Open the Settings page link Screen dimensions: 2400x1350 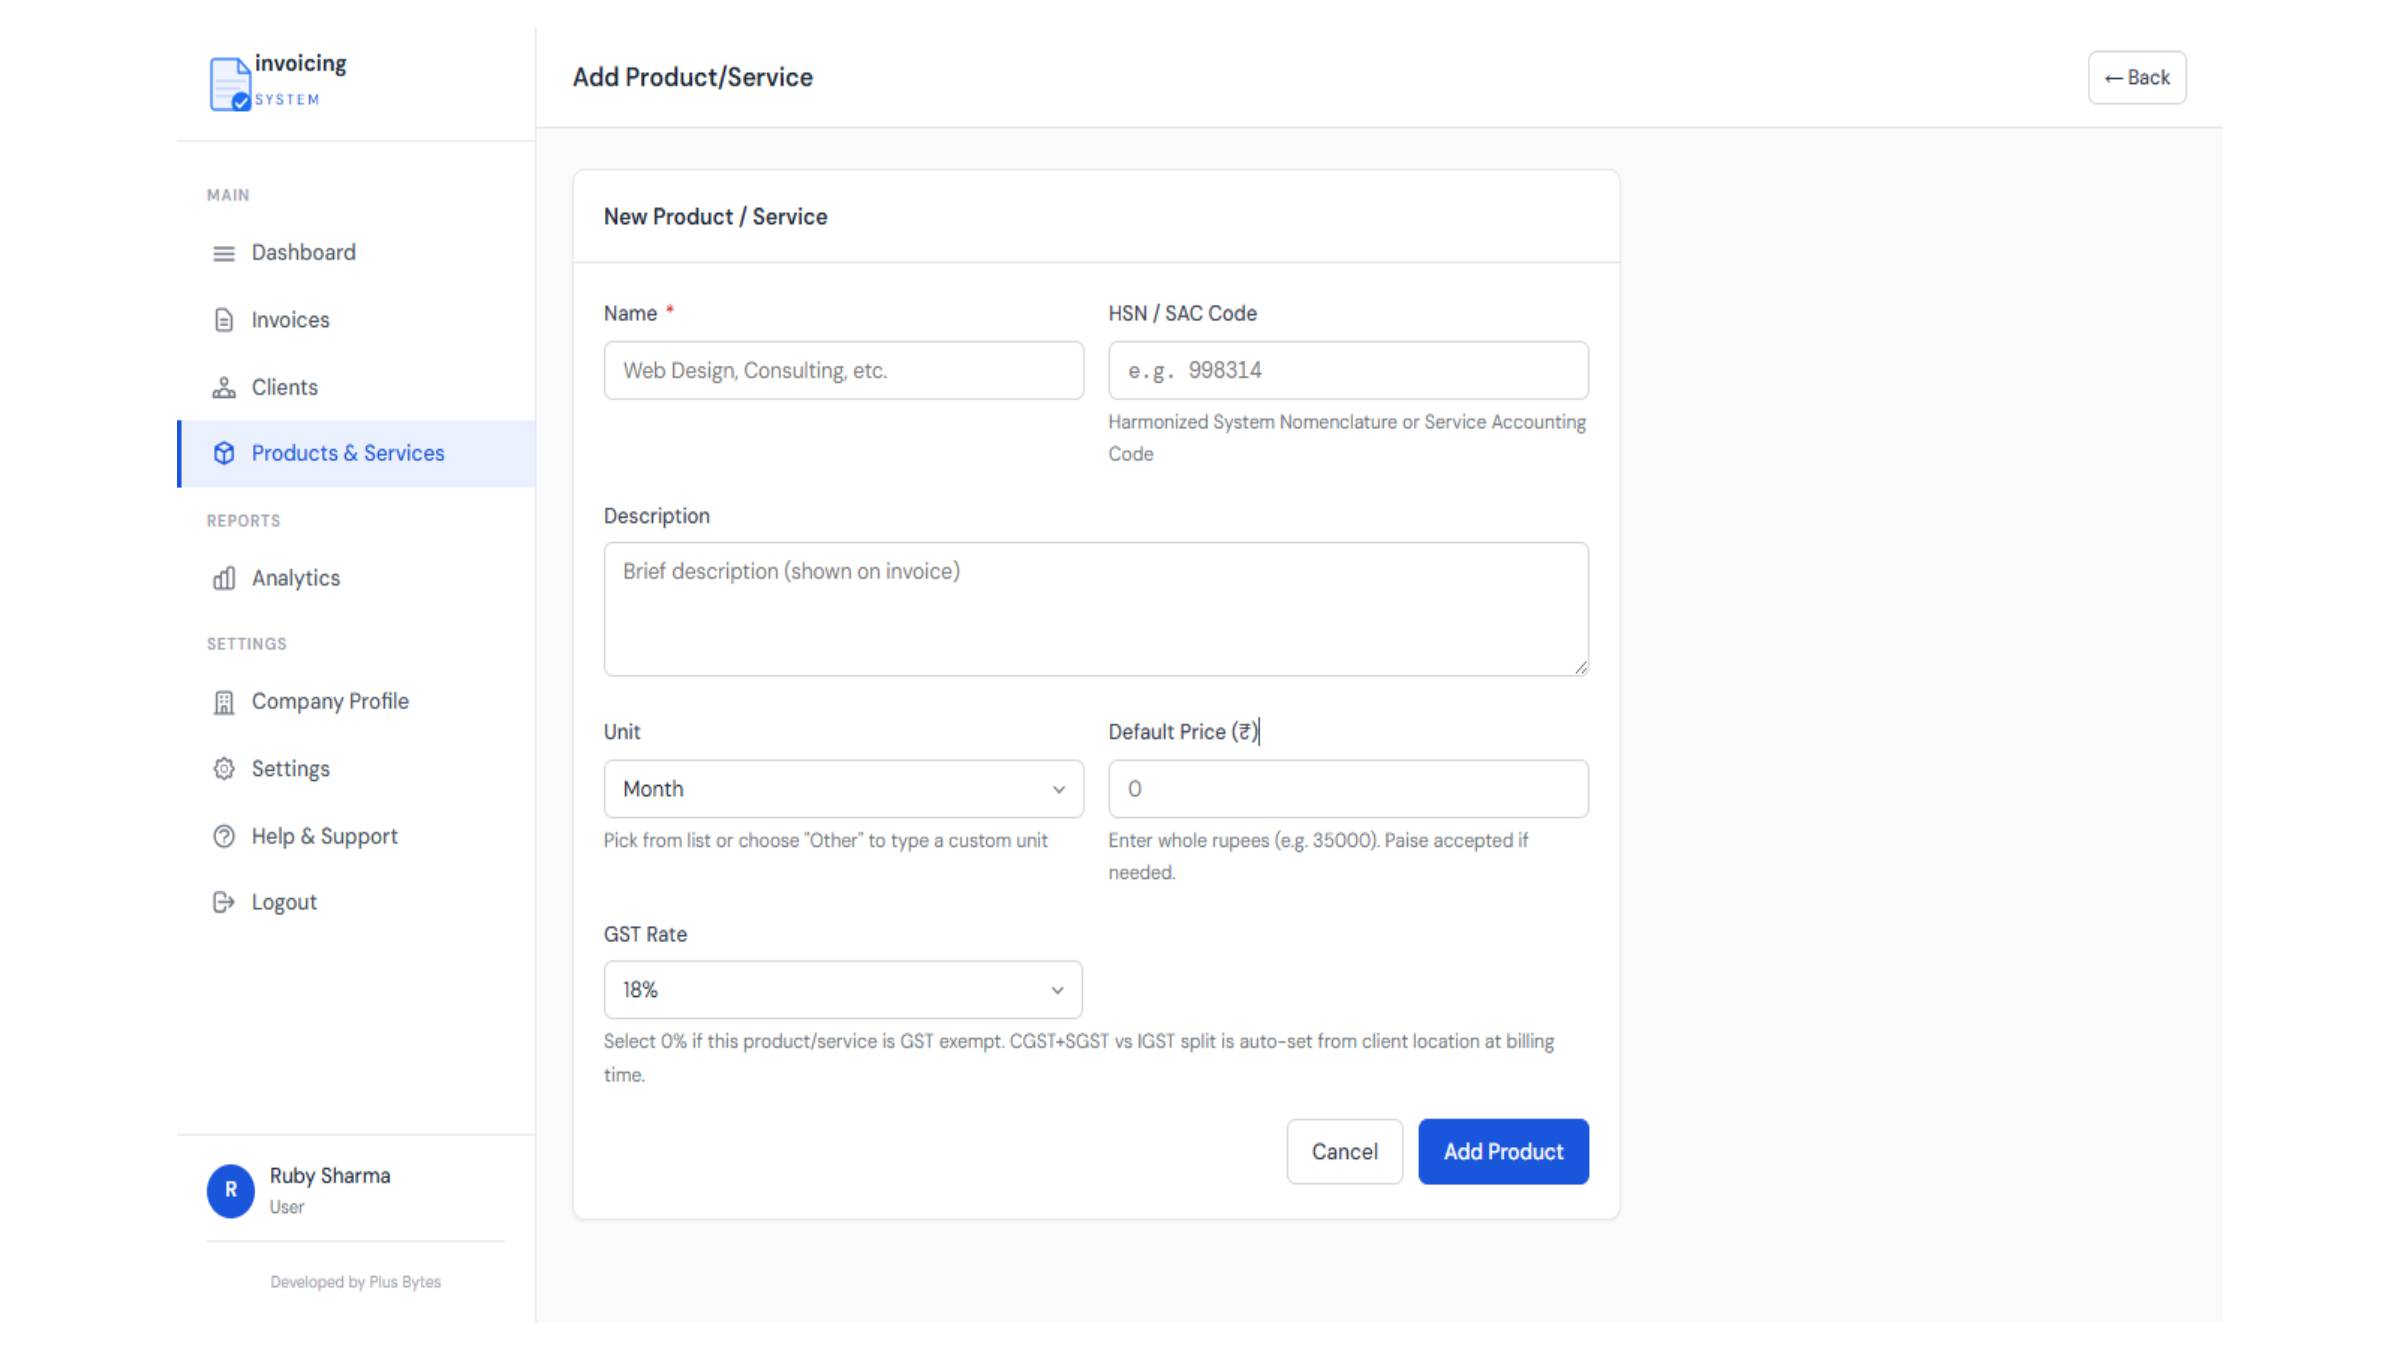tap(356, 768)
